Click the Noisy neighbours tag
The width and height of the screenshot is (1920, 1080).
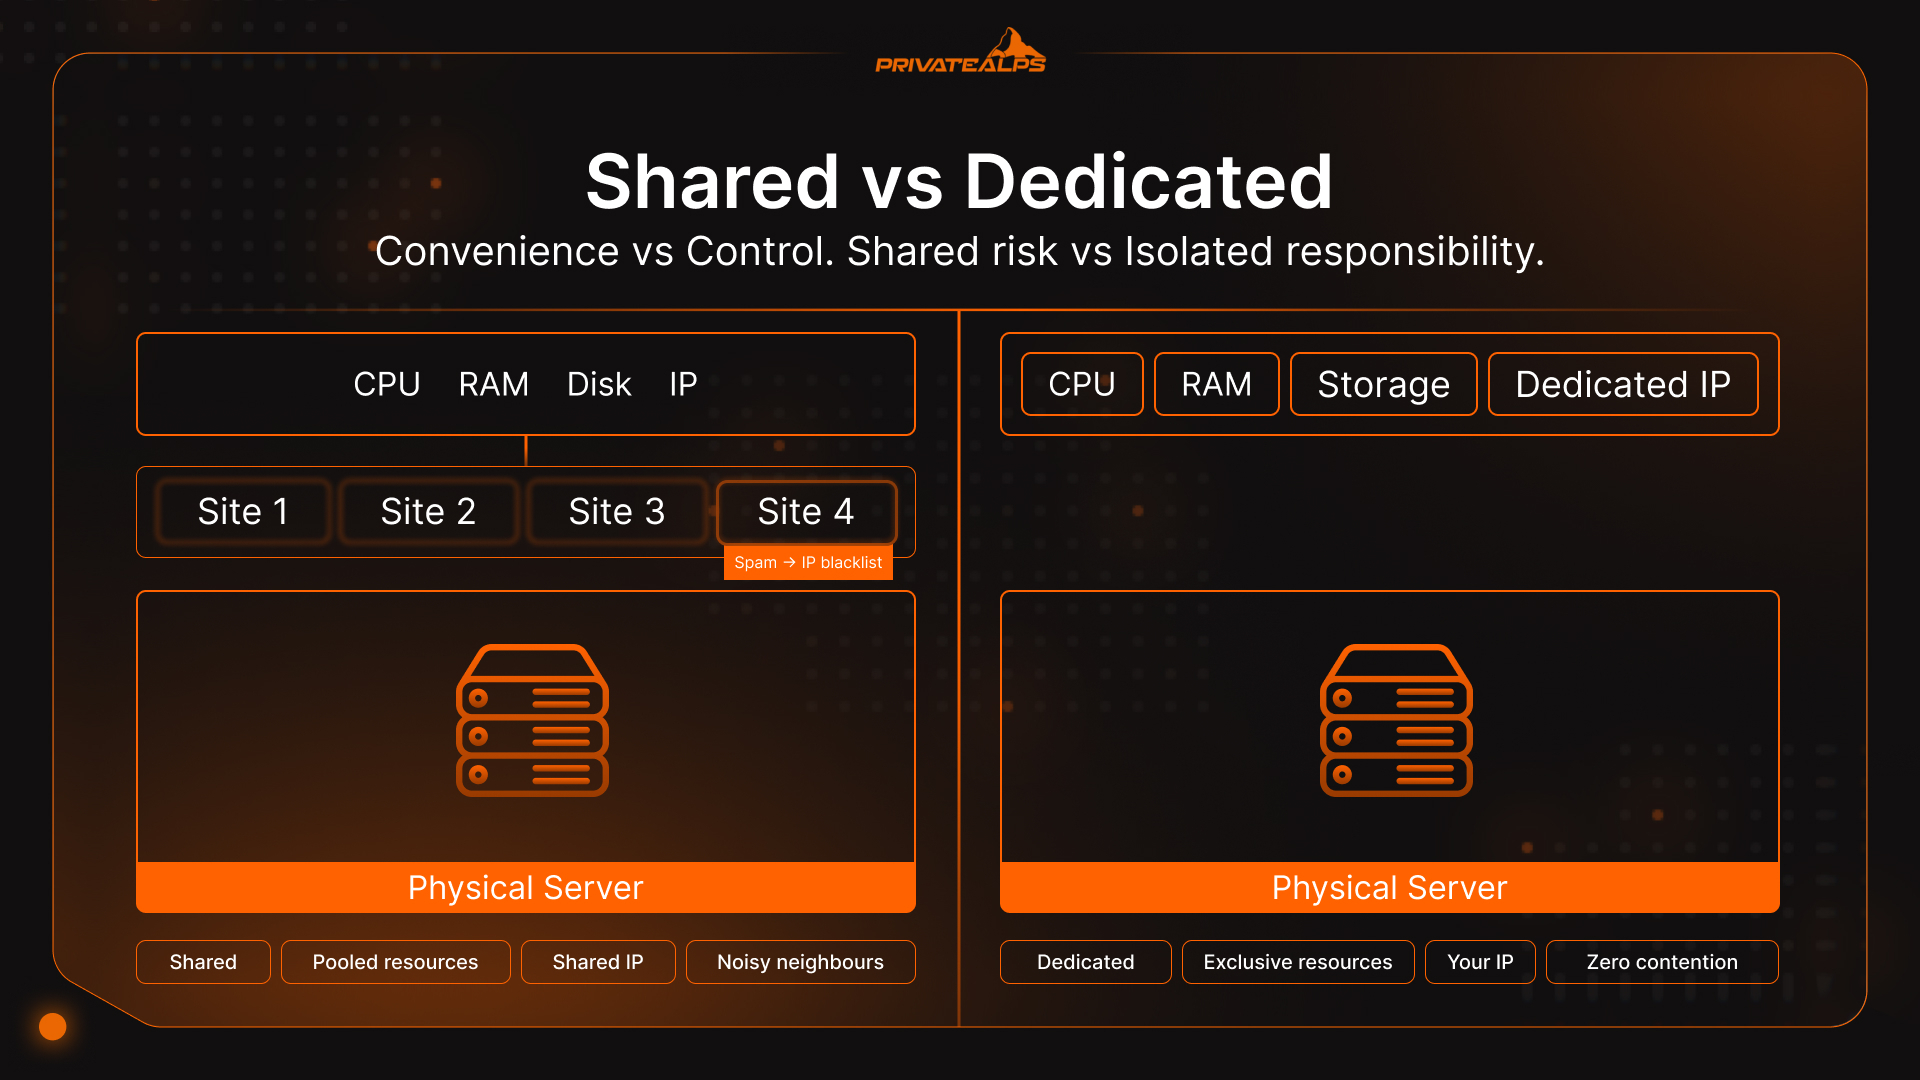tap(800, 962)
